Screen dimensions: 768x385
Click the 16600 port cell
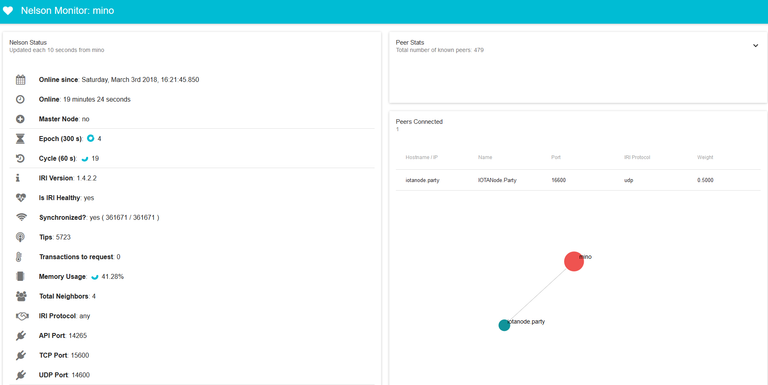point(558,180)
